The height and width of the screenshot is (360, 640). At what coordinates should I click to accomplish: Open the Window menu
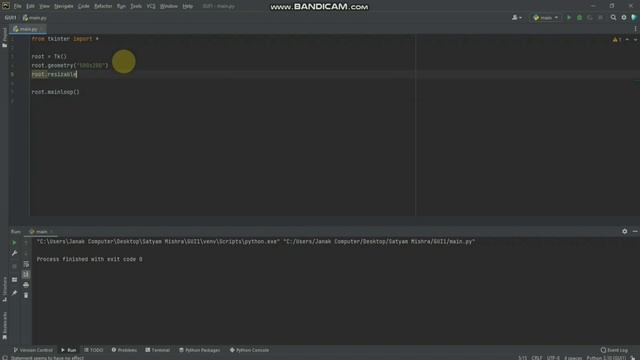(169, 6)
